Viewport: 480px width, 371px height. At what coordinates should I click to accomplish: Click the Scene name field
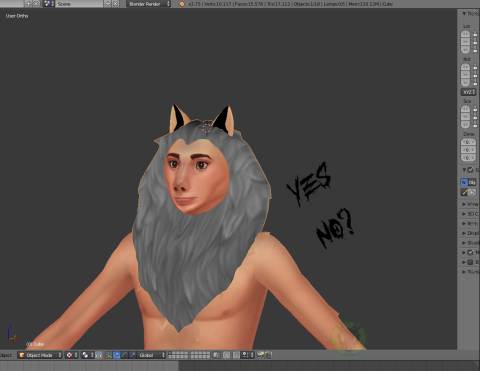pos(79,4)
